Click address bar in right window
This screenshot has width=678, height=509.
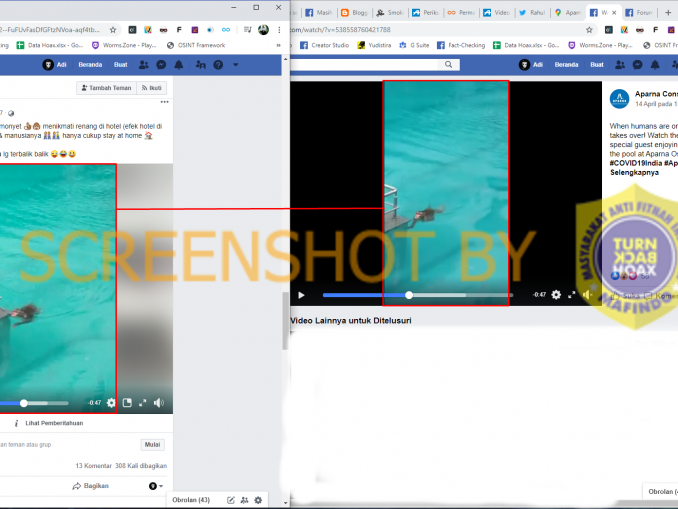tap(435, 30)
